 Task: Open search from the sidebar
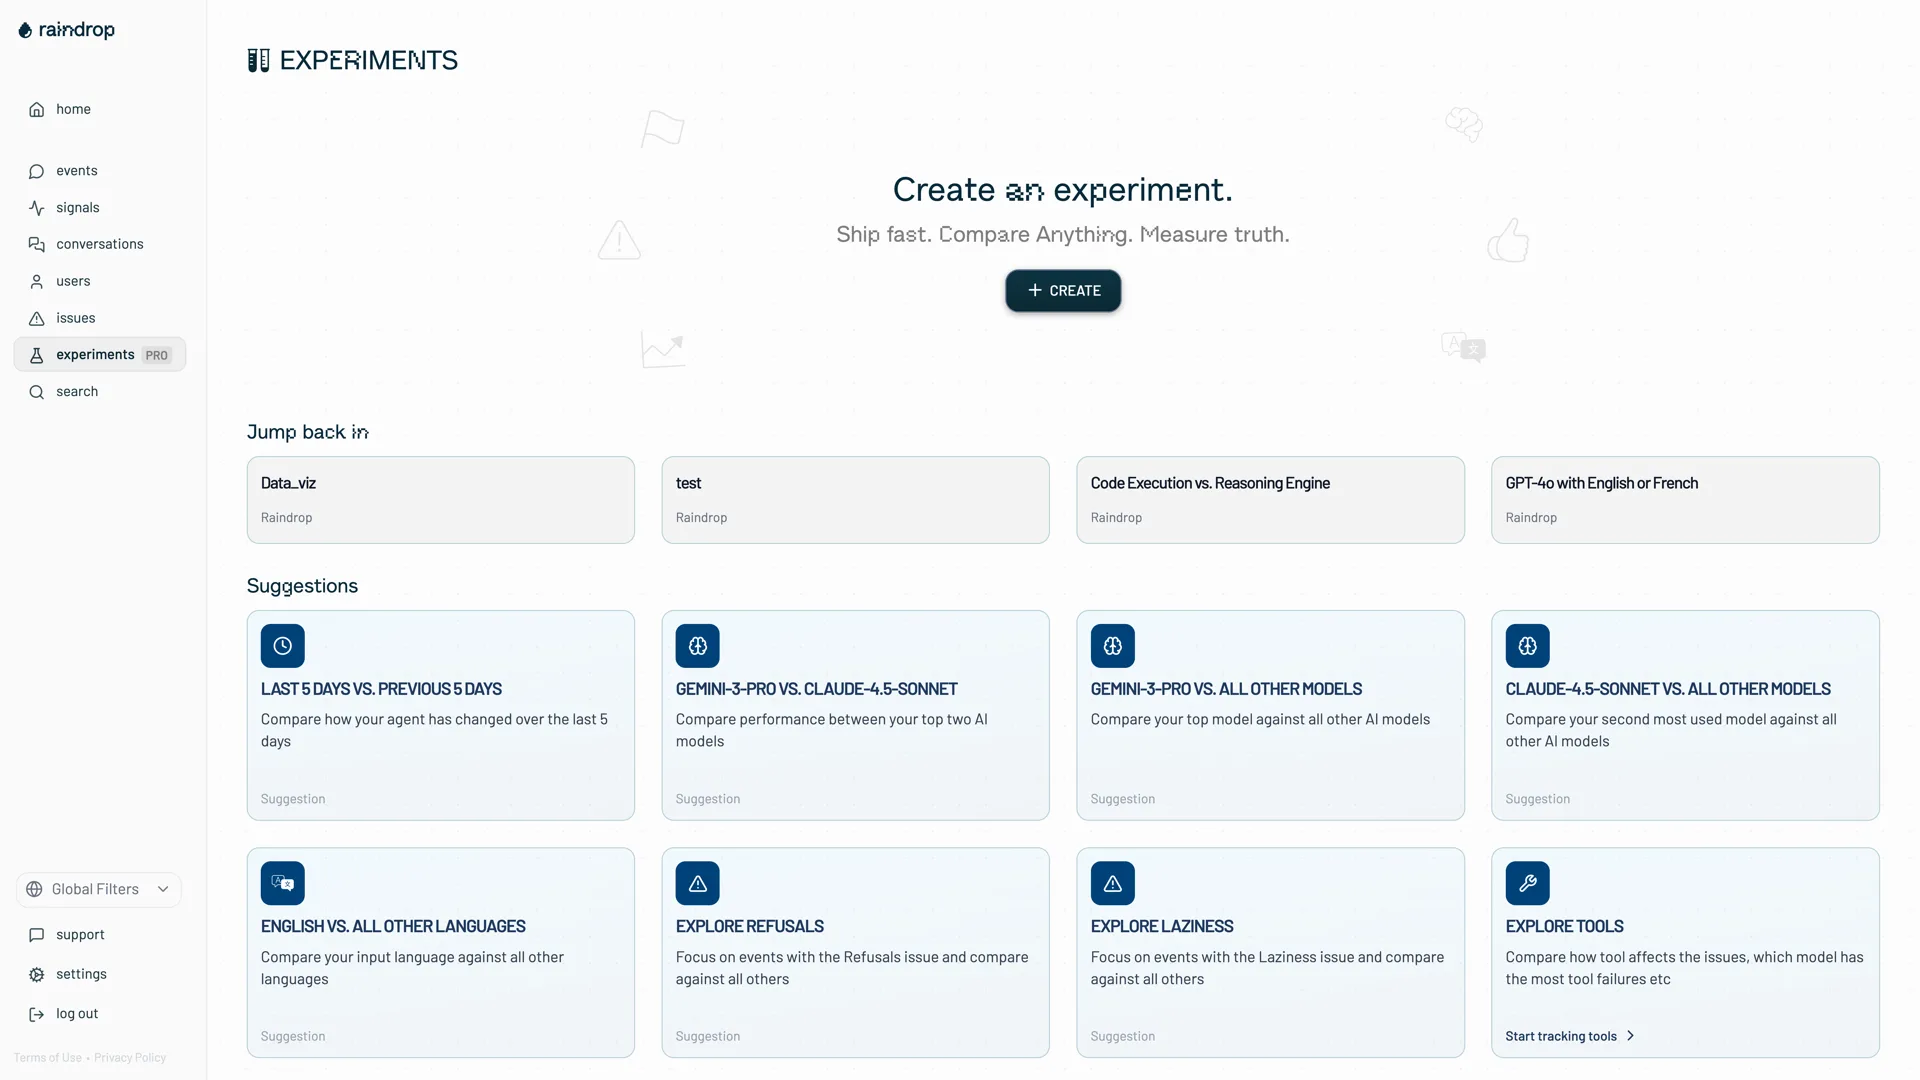pyautogui.click(x=77, y=391)
